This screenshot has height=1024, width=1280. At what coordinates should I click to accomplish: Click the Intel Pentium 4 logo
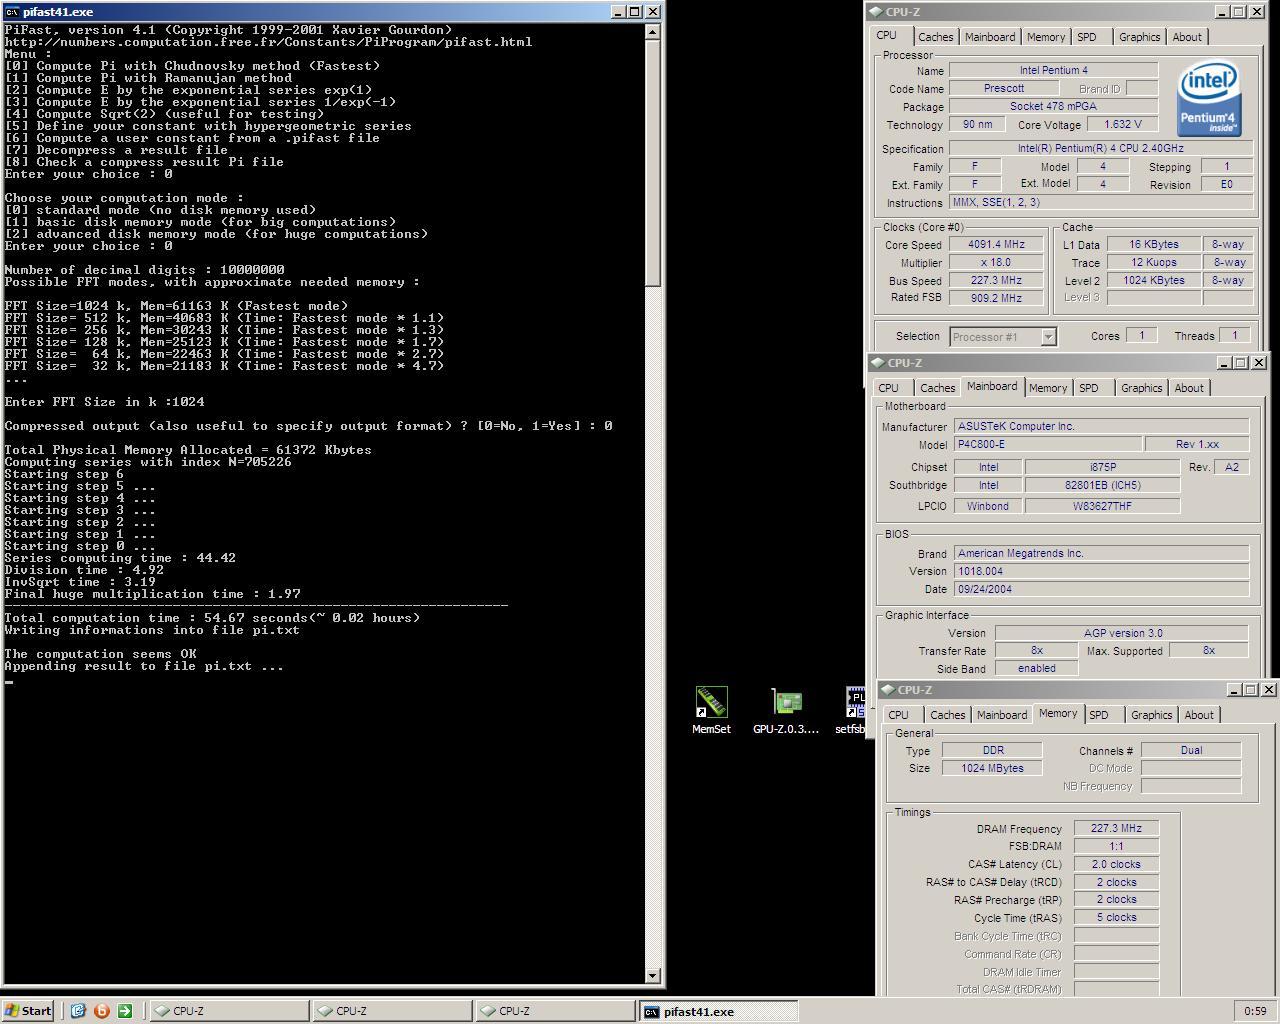[1209, 97]
